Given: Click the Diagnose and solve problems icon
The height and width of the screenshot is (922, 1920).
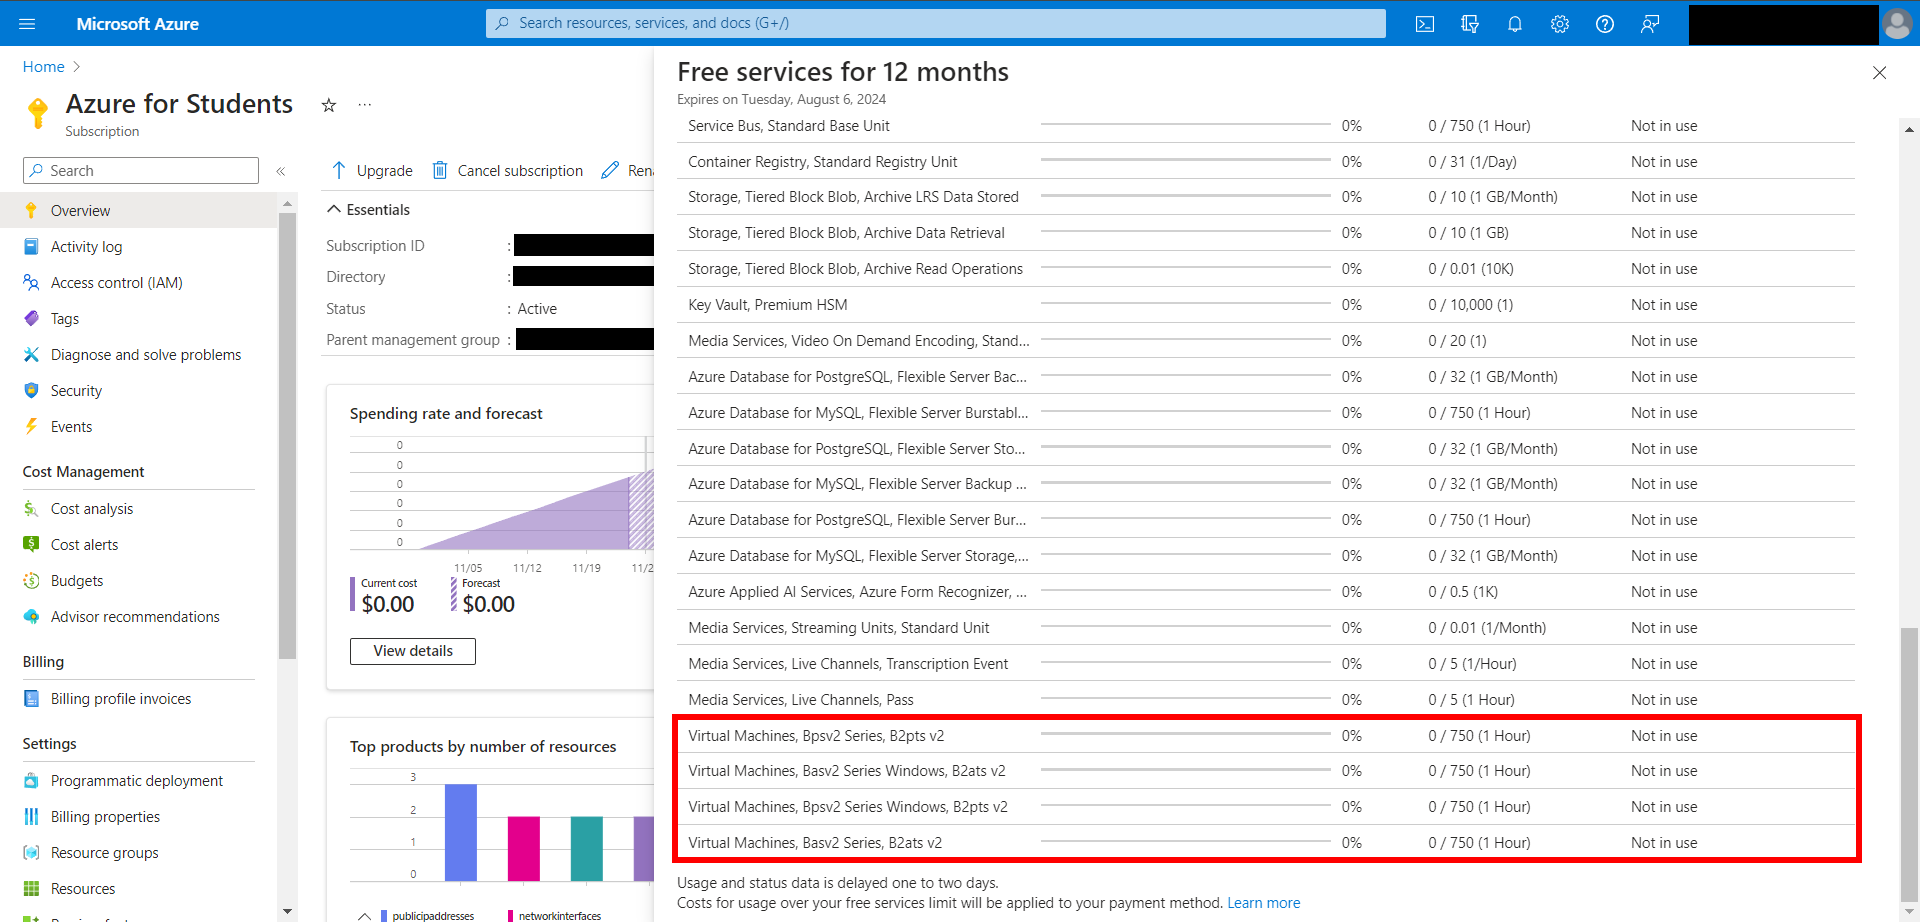Looking at the screenshot, I should (31, 355).
